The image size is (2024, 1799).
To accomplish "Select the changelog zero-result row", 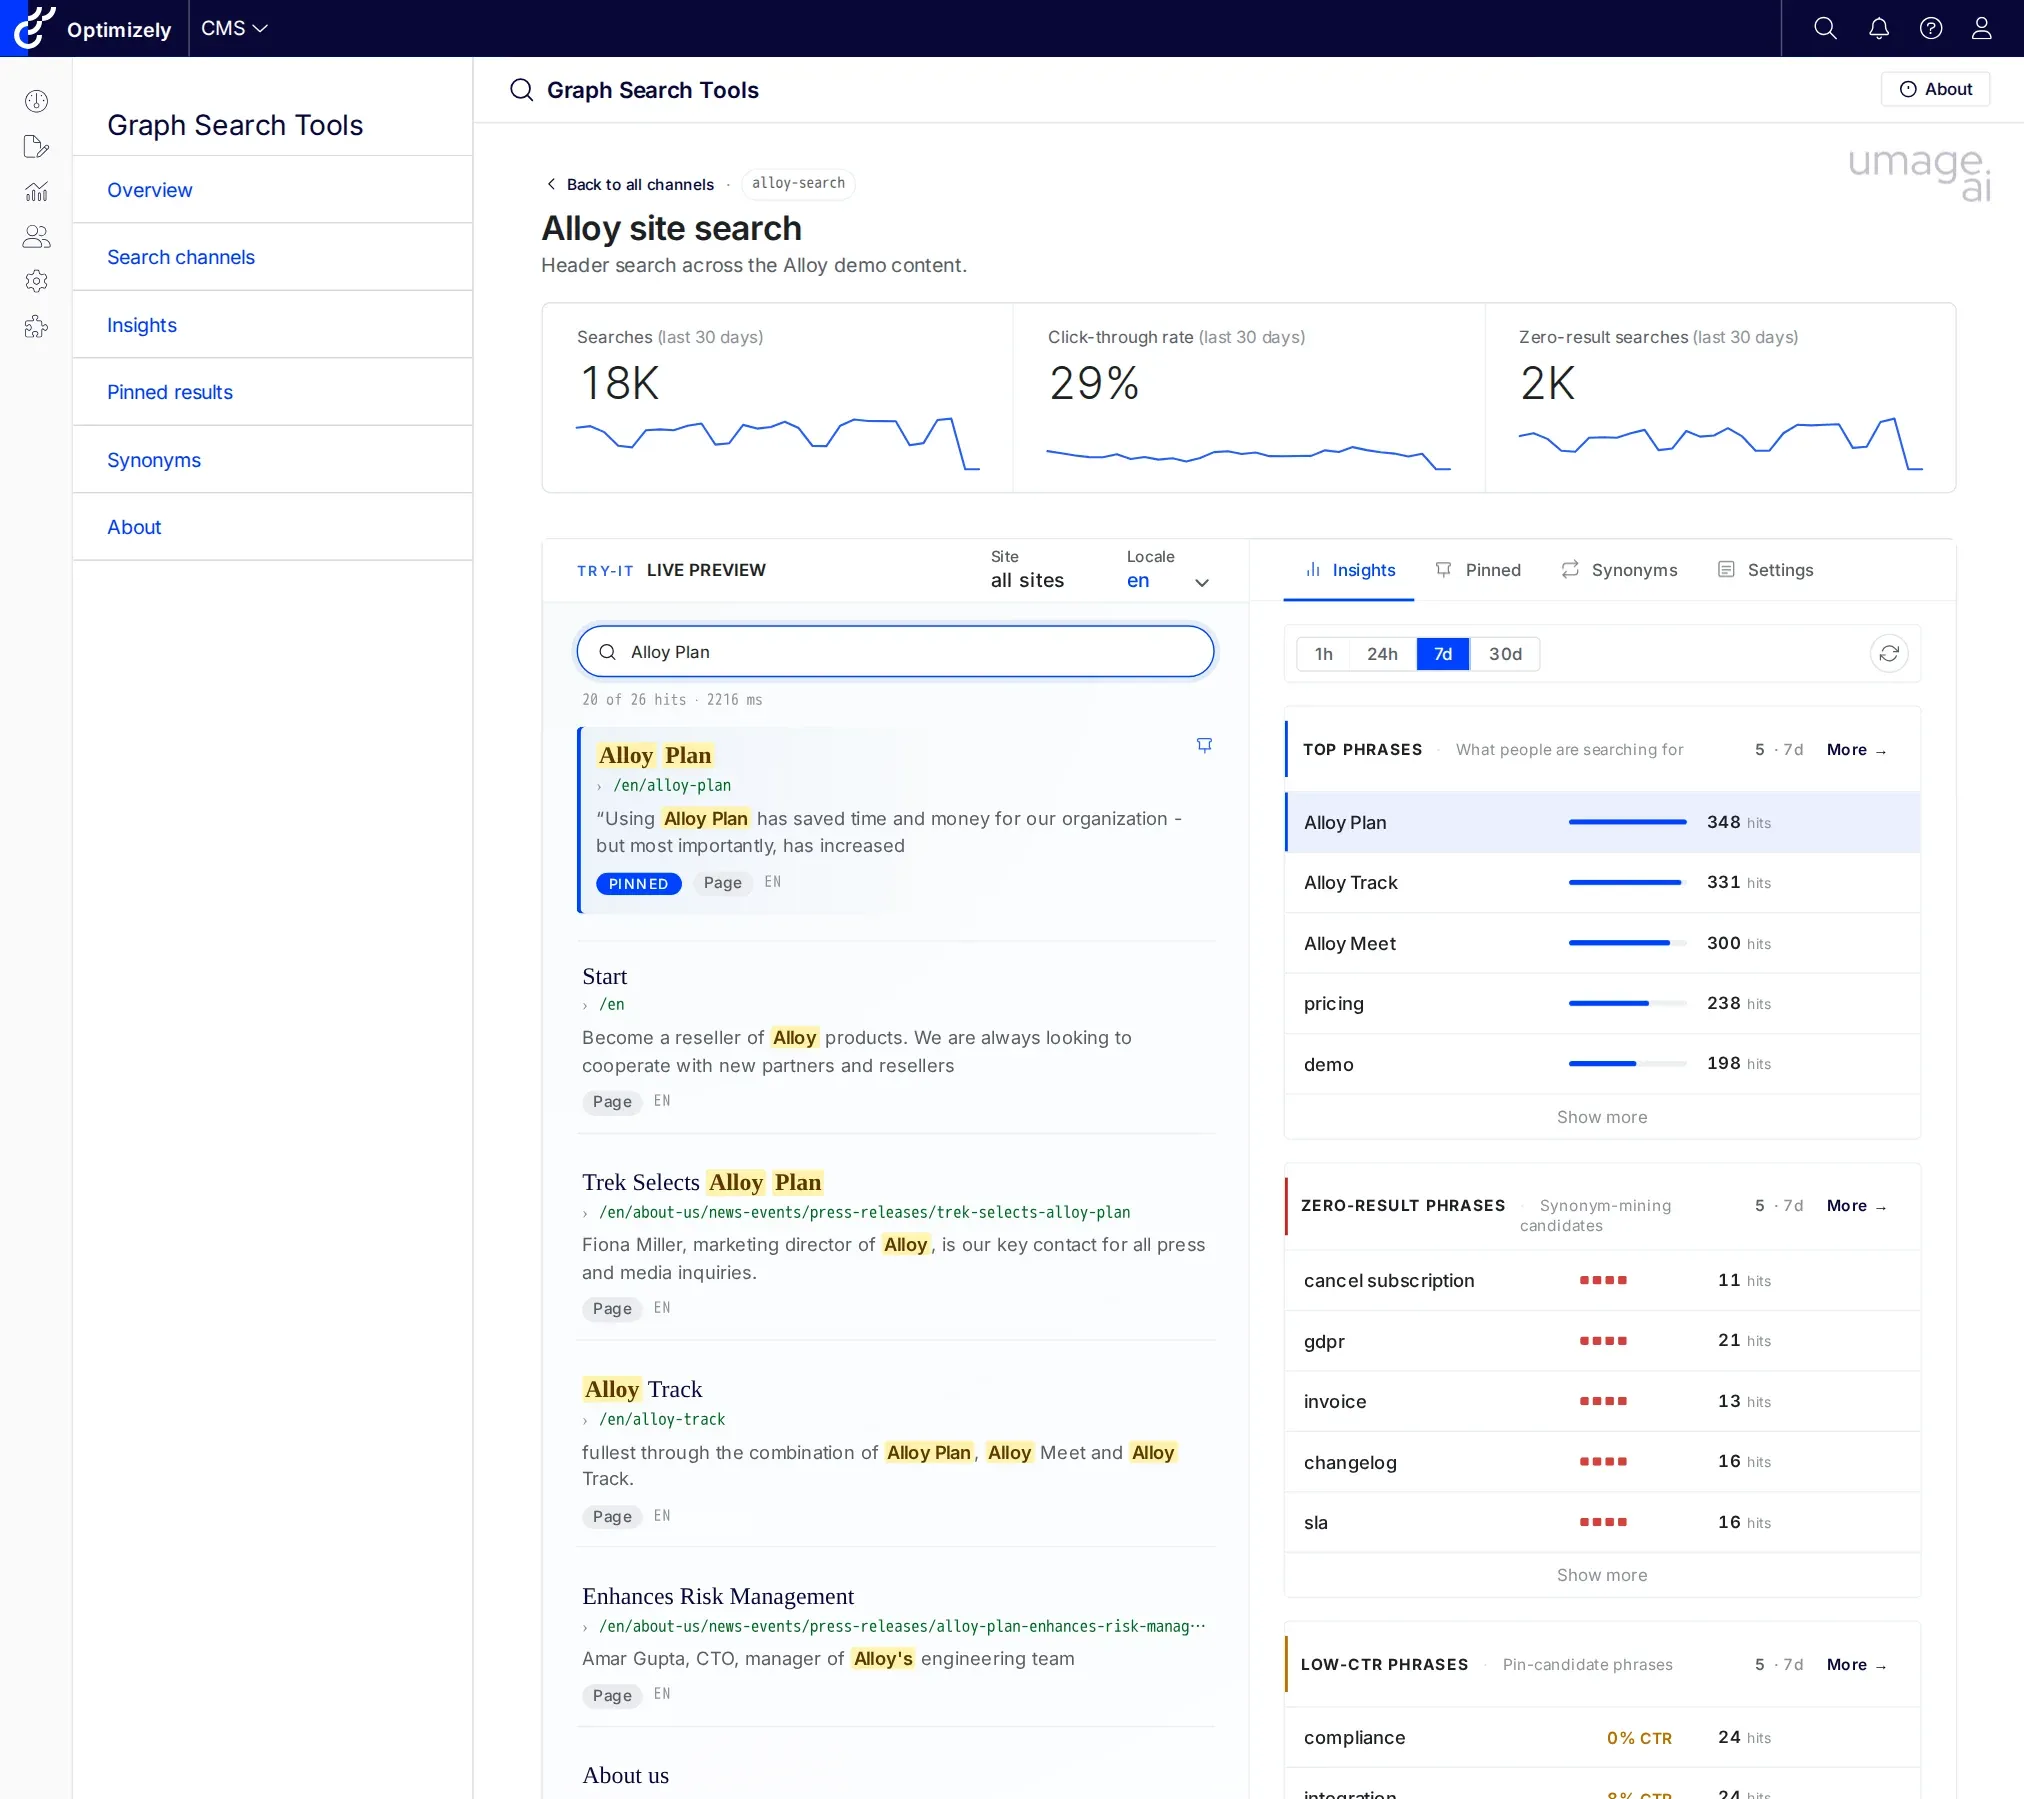I will tap(1602, 1462).
